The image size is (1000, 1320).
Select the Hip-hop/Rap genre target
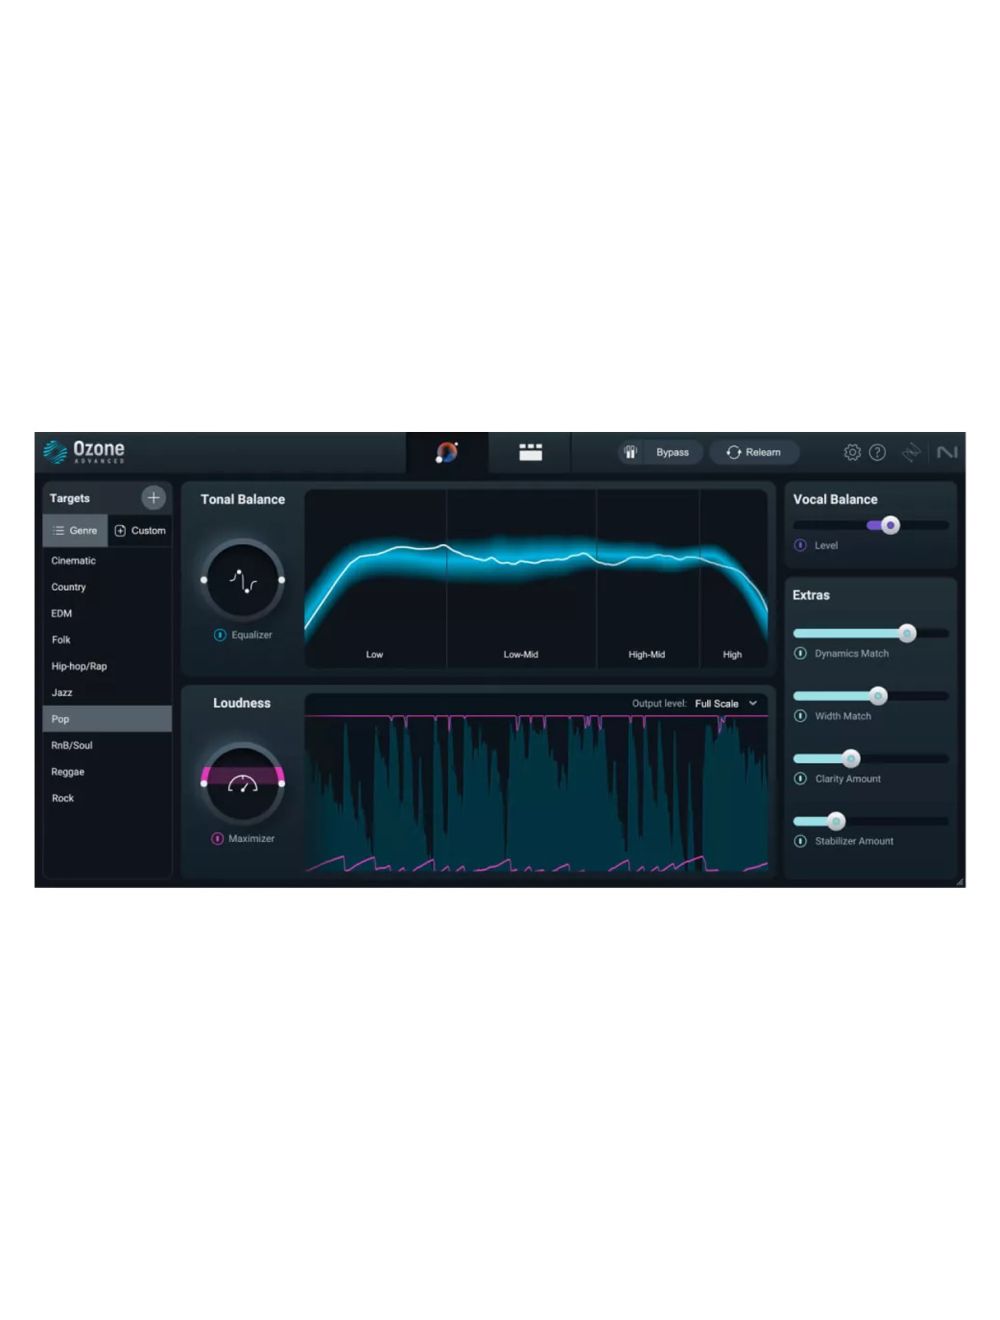tap(80, 666)
